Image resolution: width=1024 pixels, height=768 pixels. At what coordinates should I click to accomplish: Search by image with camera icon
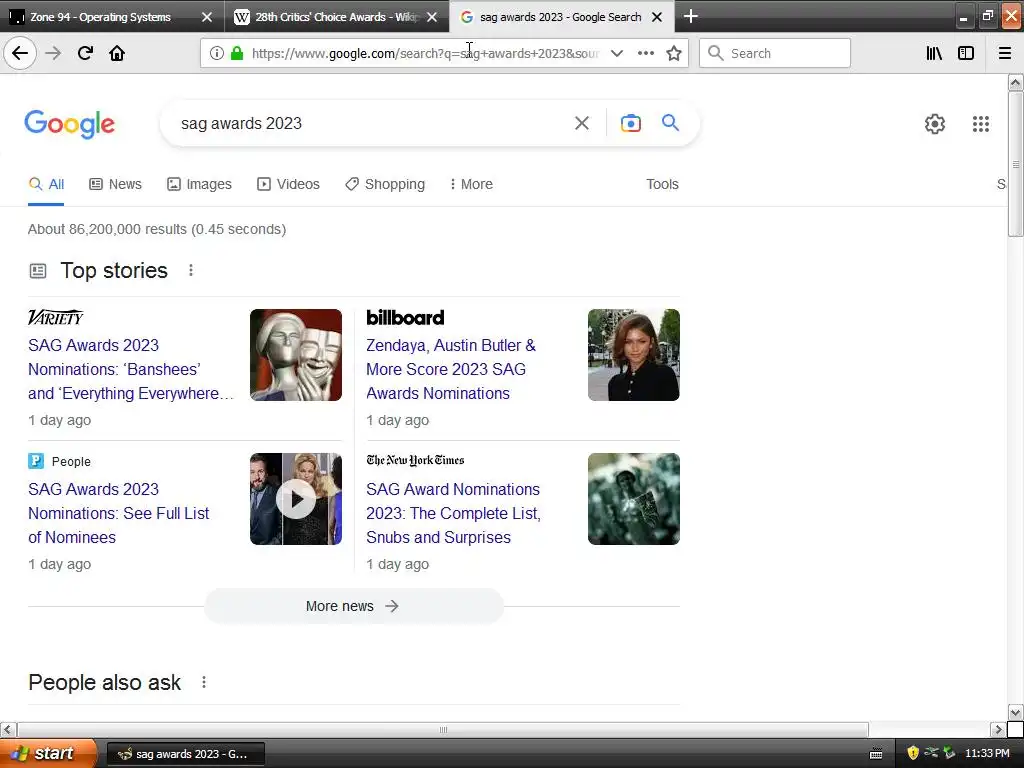(x=630, y=123)
